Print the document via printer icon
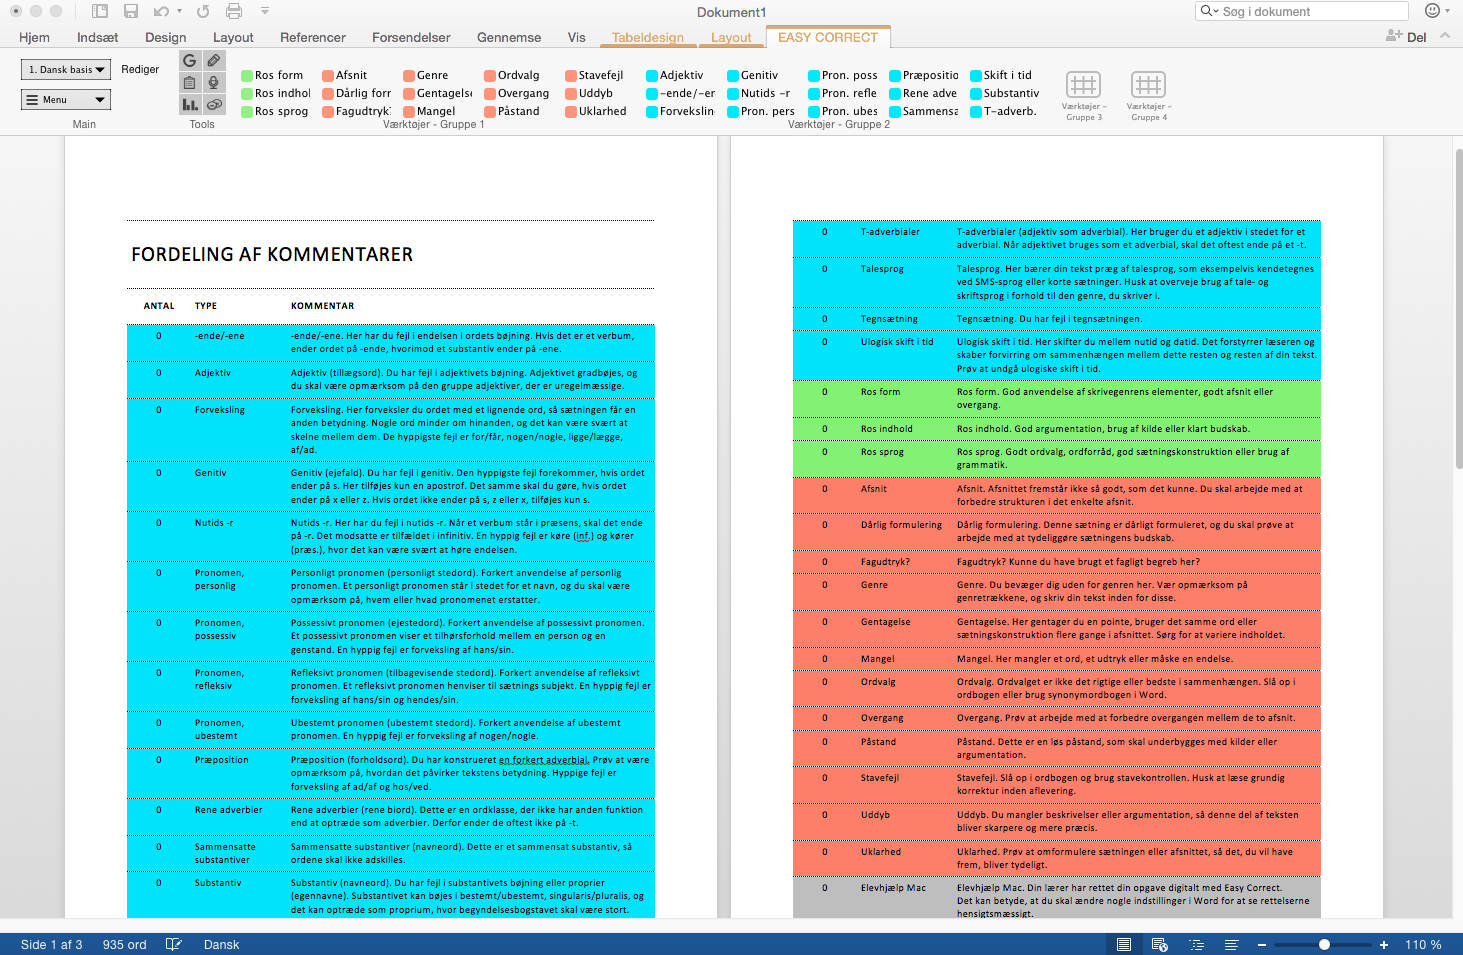Image resolution: width=1463 pixels, height=955 pixels. point(234,11)
